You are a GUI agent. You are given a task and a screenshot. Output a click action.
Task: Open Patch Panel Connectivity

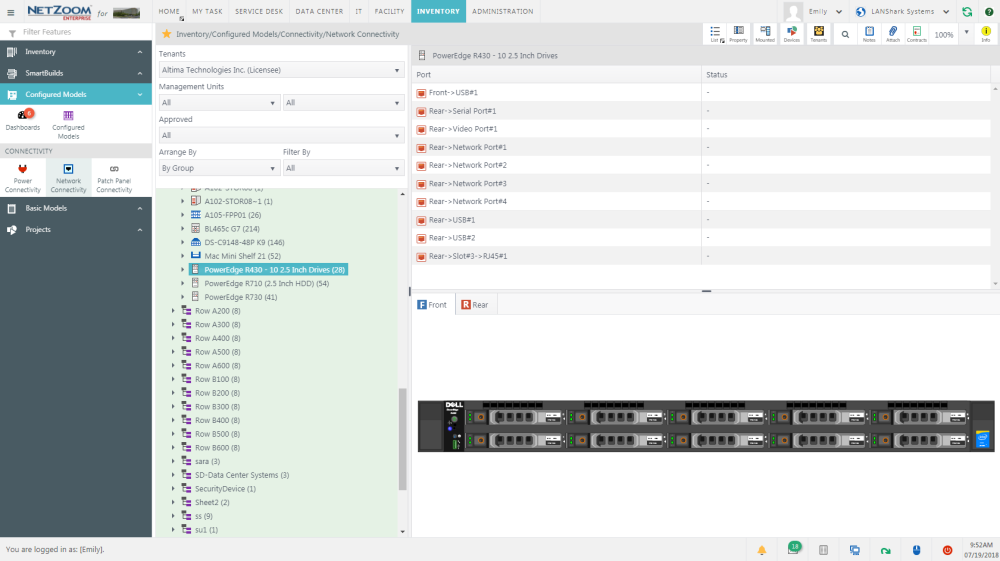(114, 177)
